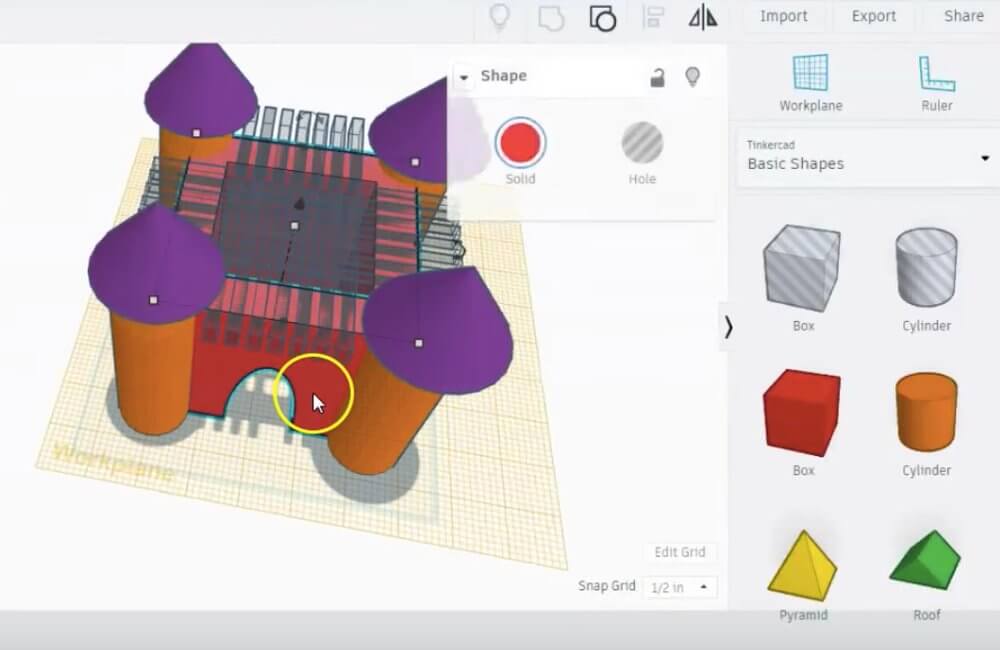This screenshot has width=1000, height=650.
Task: Collapse the Shape panel arrow
Action: (463, 77)
